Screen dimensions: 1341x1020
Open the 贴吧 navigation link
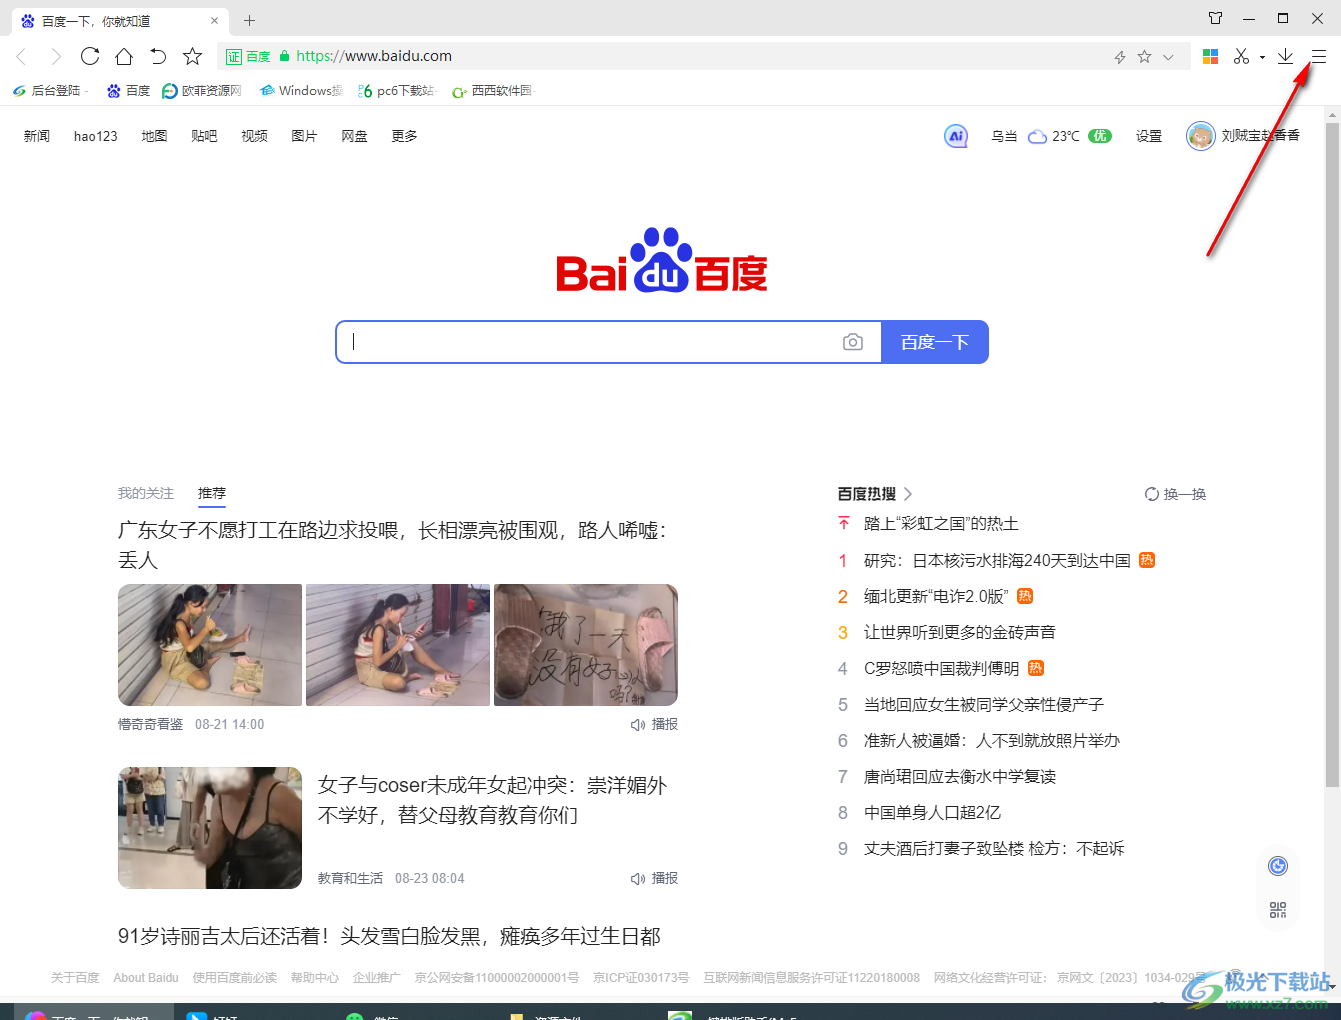pyautogui.click(x=204, y=136)
